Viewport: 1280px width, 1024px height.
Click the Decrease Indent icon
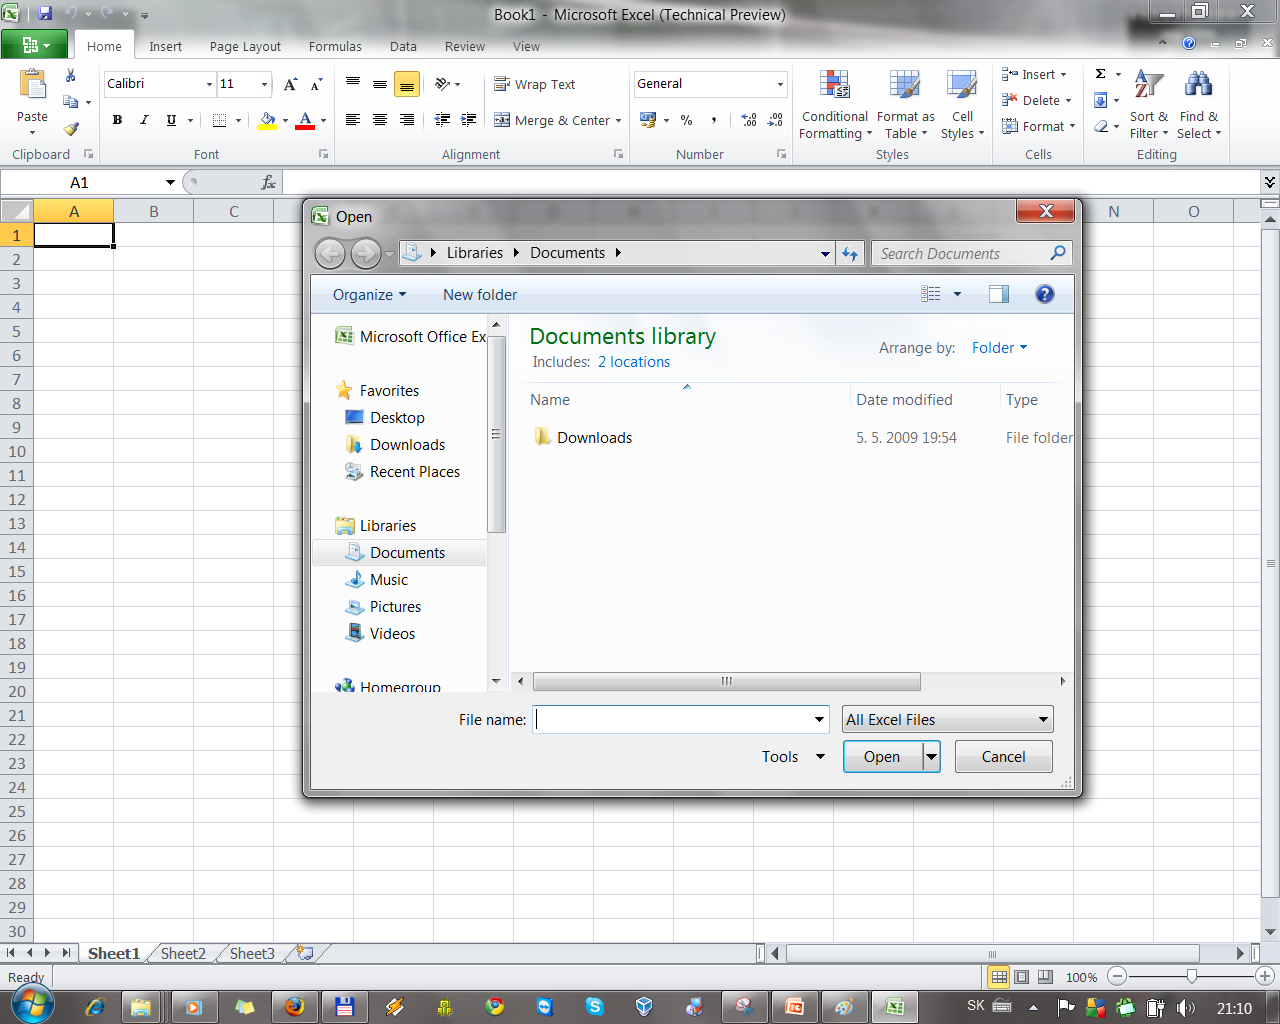coord(442,120)
